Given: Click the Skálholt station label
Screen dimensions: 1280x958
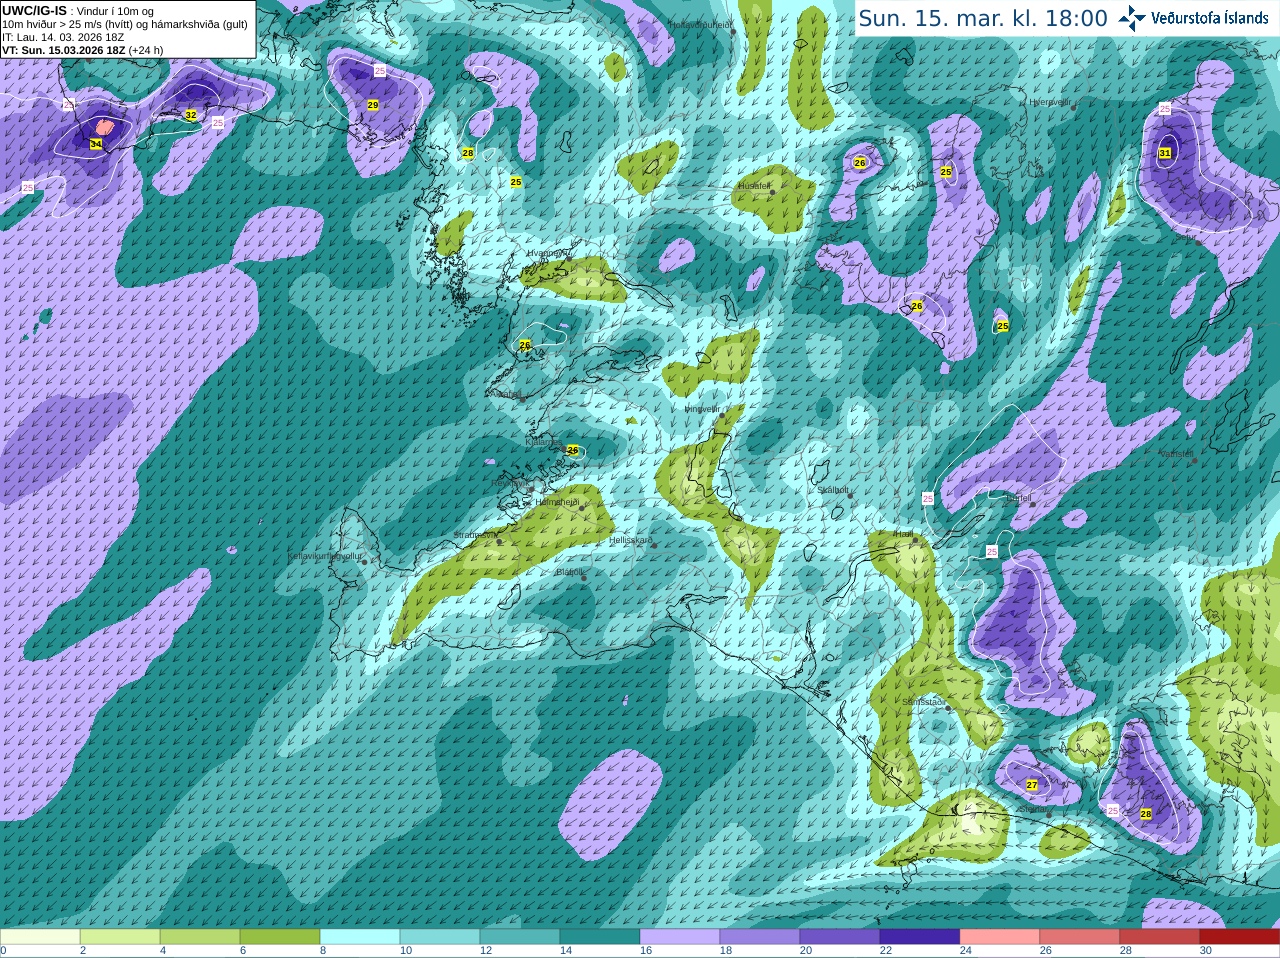Looking at the screenshot, I should click(833, 490).
